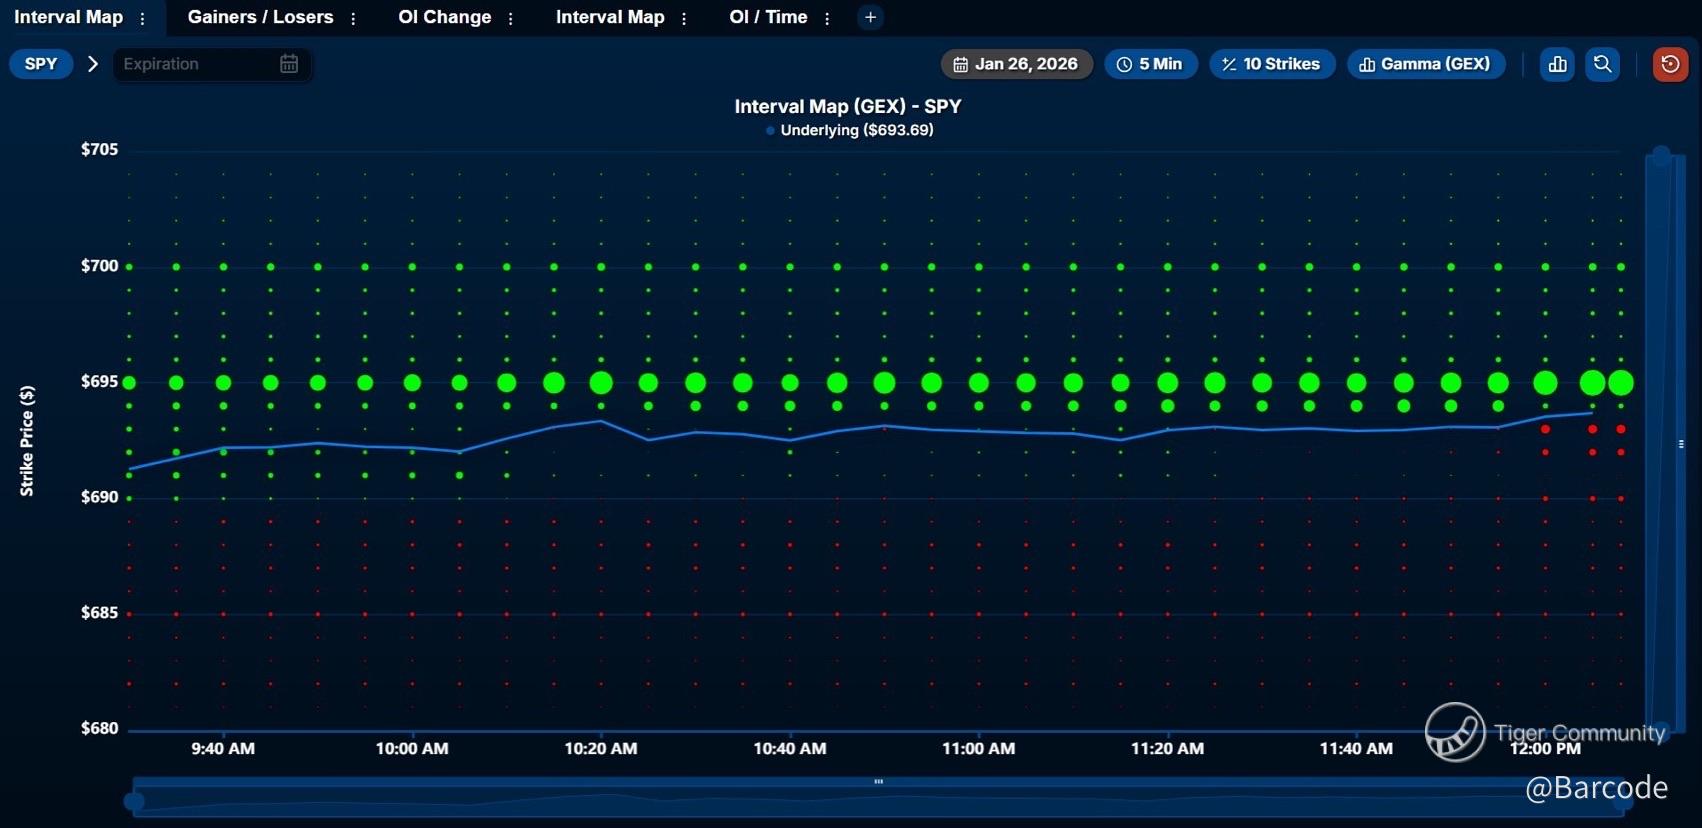Toggle Underlying series in chart legend

(849, 130)
